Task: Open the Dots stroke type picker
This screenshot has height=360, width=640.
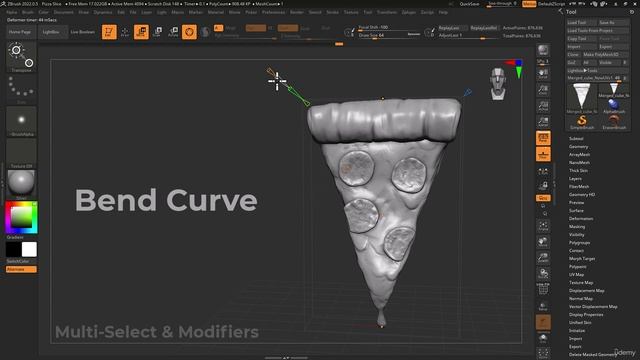Action: [21, 89]
